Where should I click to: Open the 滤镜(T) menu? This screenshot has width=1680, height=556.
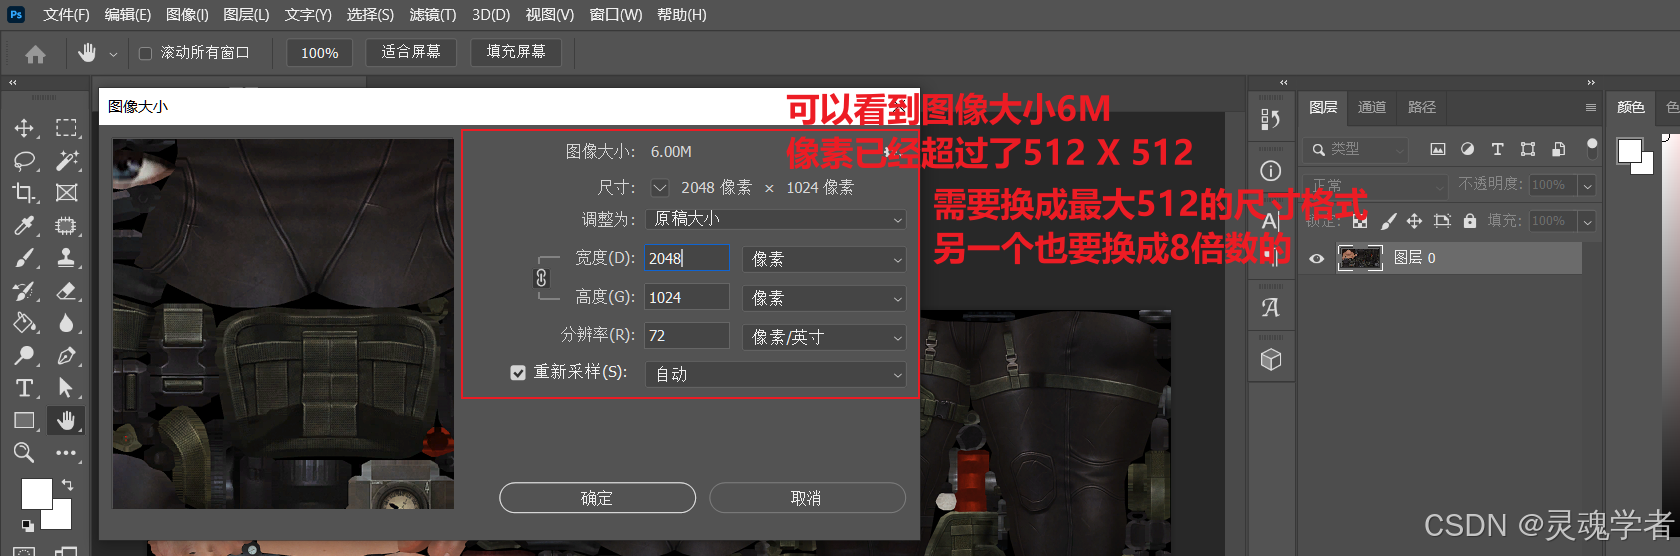(x=432, y=15)
